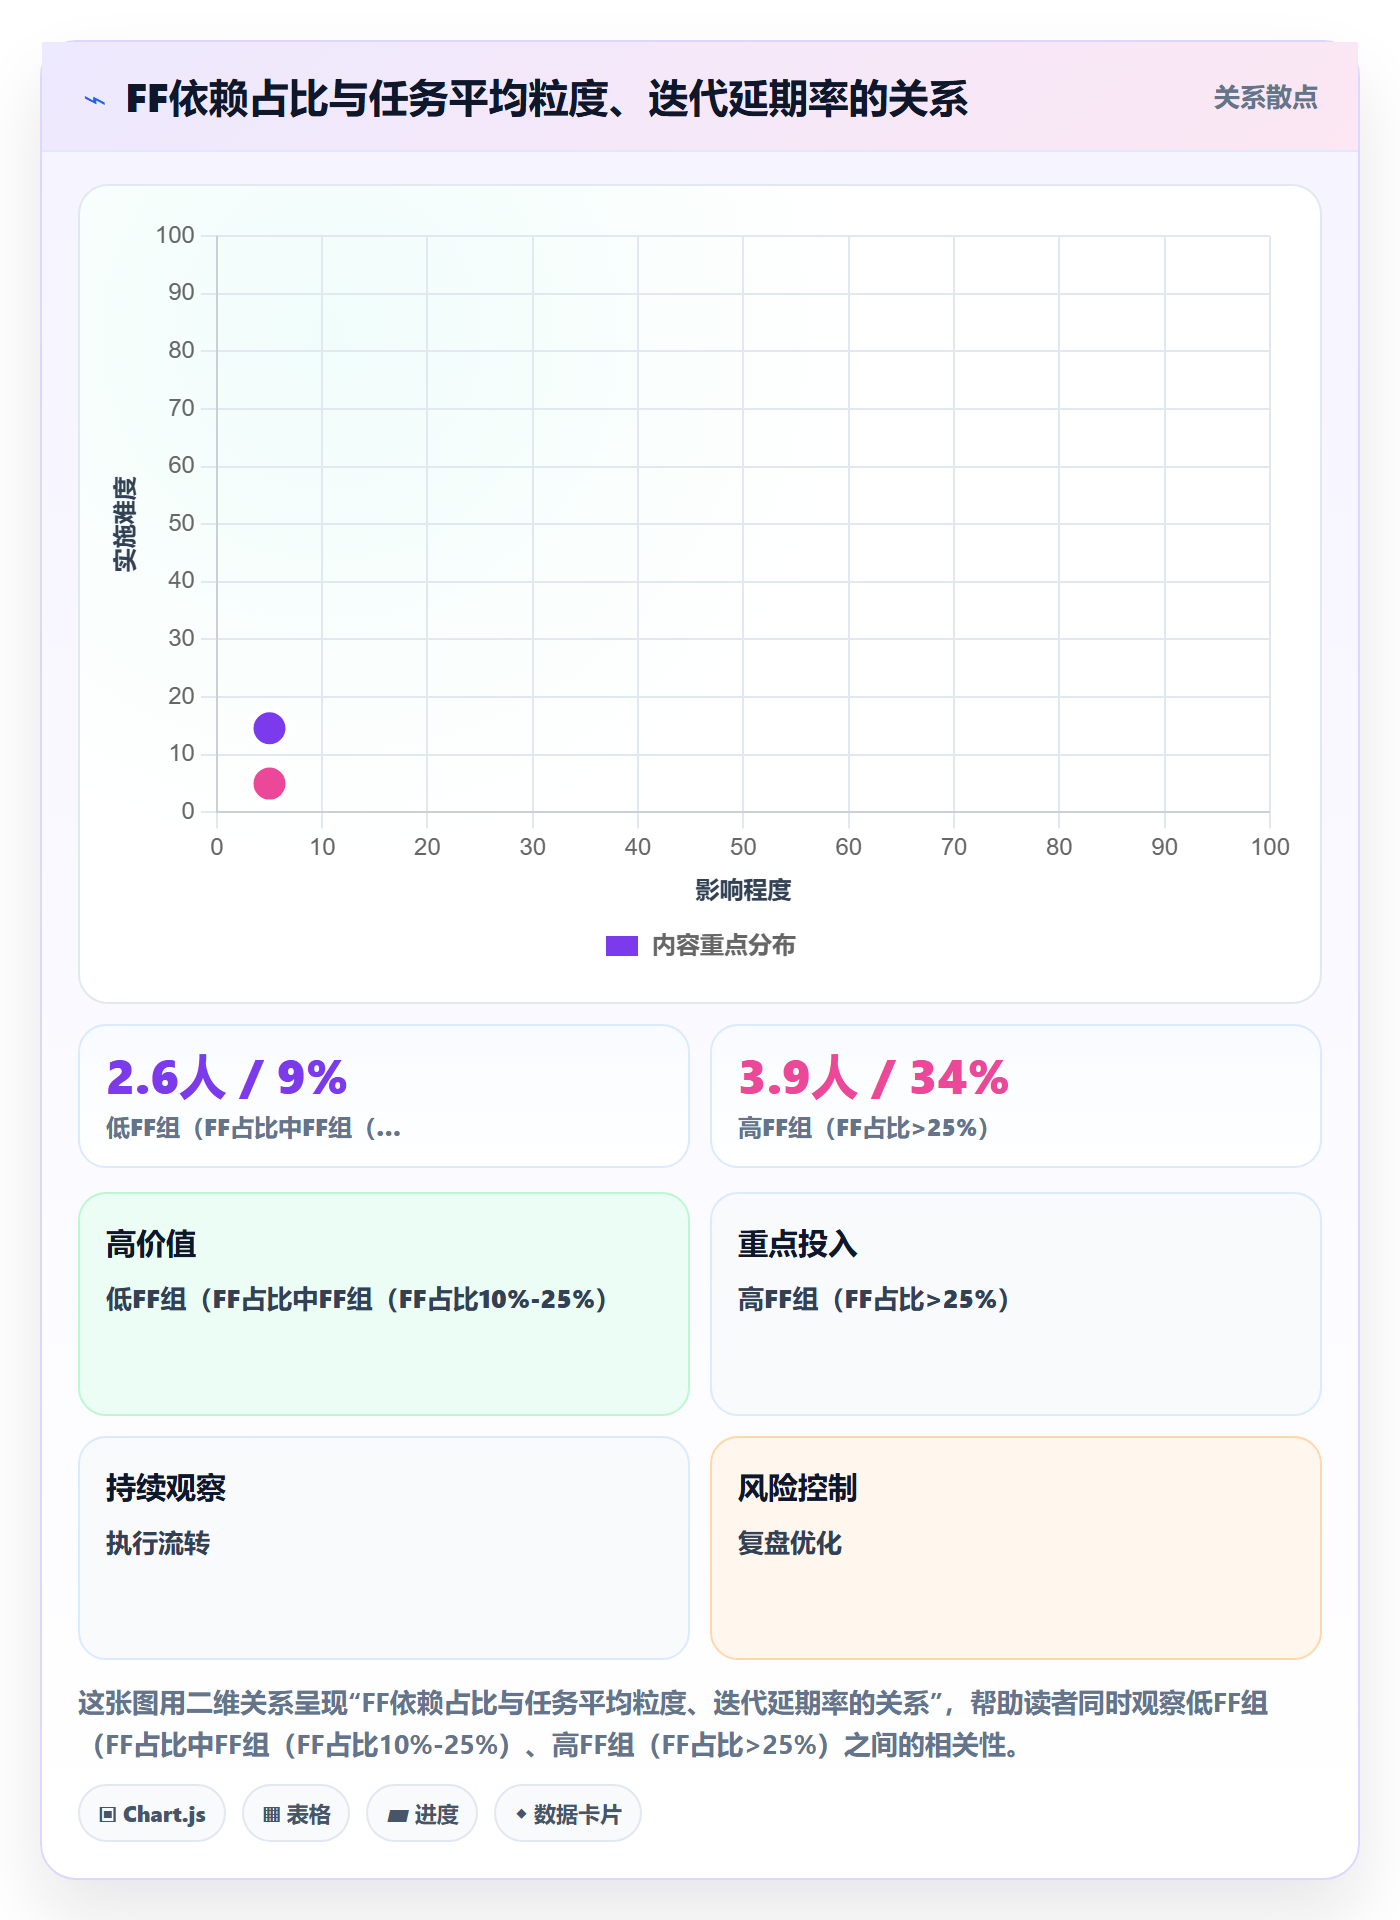Viewport: 1400px width, 1920px height.
Task: Click the truncated 低FF组 label under 2.6人
Action: 254,1128
